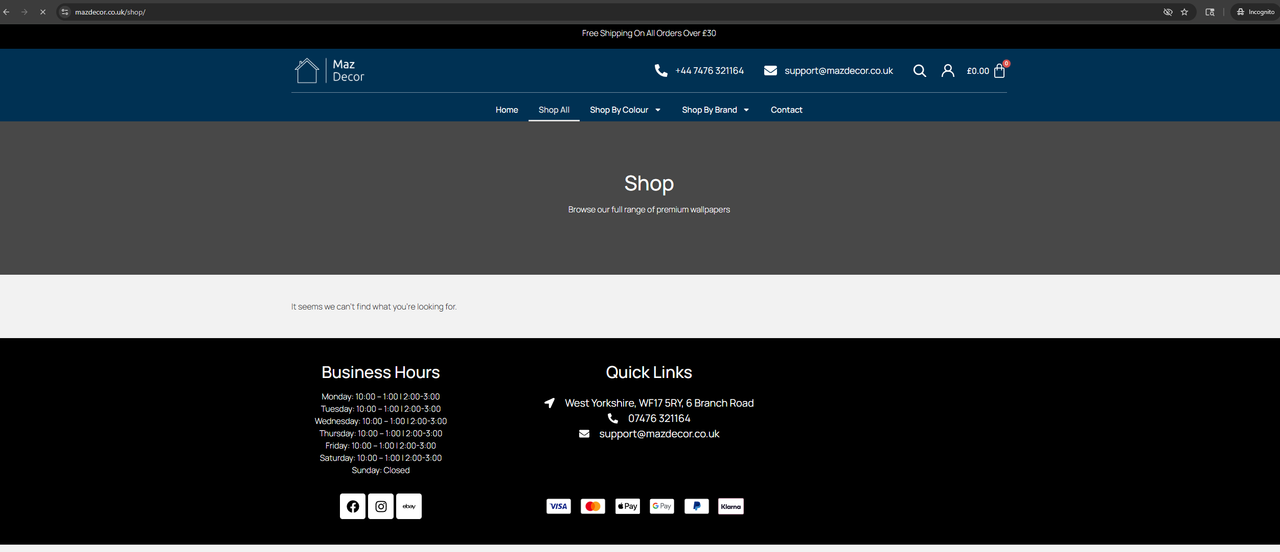Click the Friday opening hours line

(381, 446)
